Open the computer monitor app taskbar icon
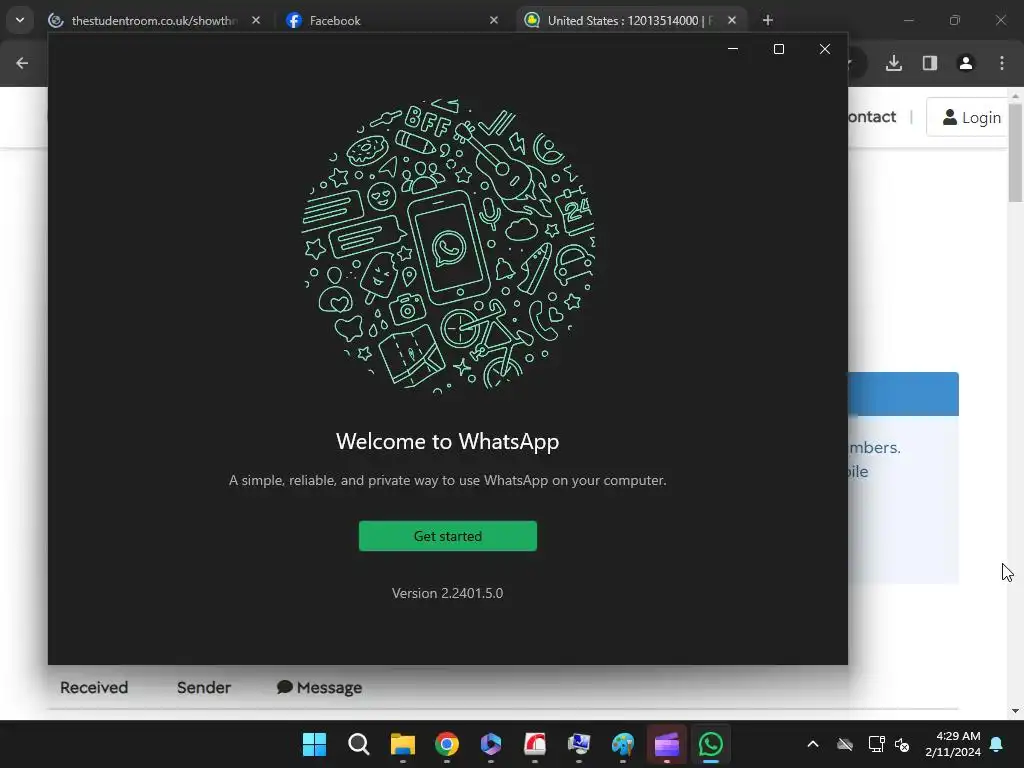1024x768 pixels. (x=579, y=744)
